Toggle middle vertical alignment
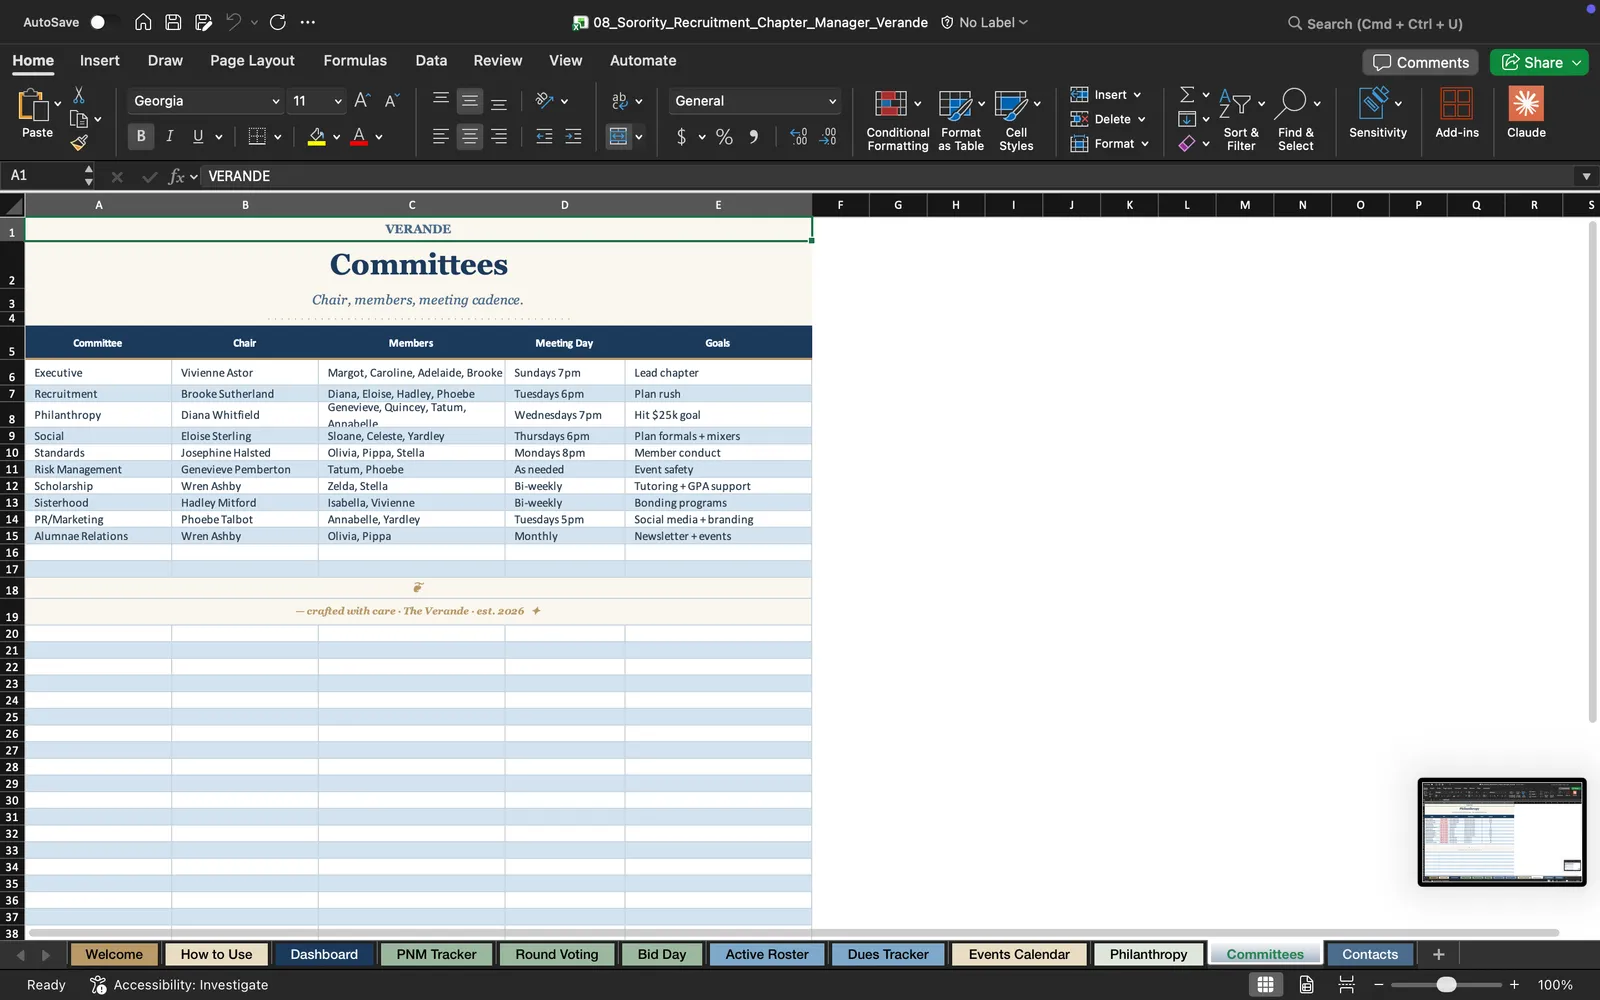This screenshot has width=1600, height=1000. tap(469, 101)
